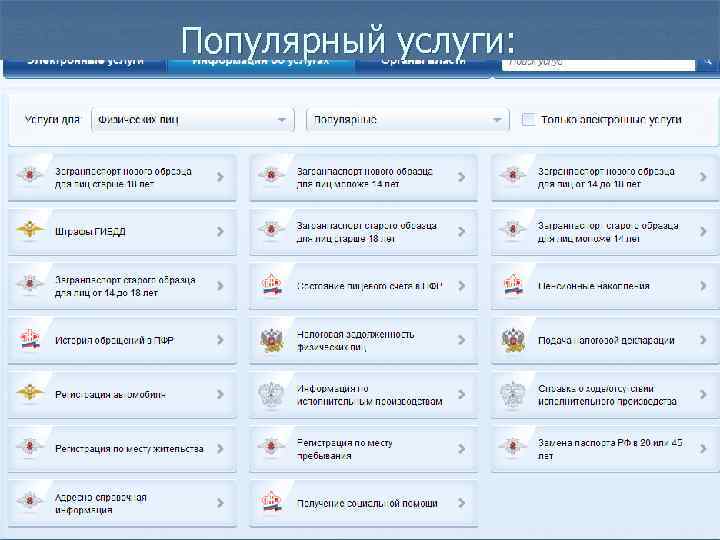Expand Штрафы ГИБДД with its arrow
The width and height of the screenshot is (720, 540).
pyautogui.click(x=220, y=231)
